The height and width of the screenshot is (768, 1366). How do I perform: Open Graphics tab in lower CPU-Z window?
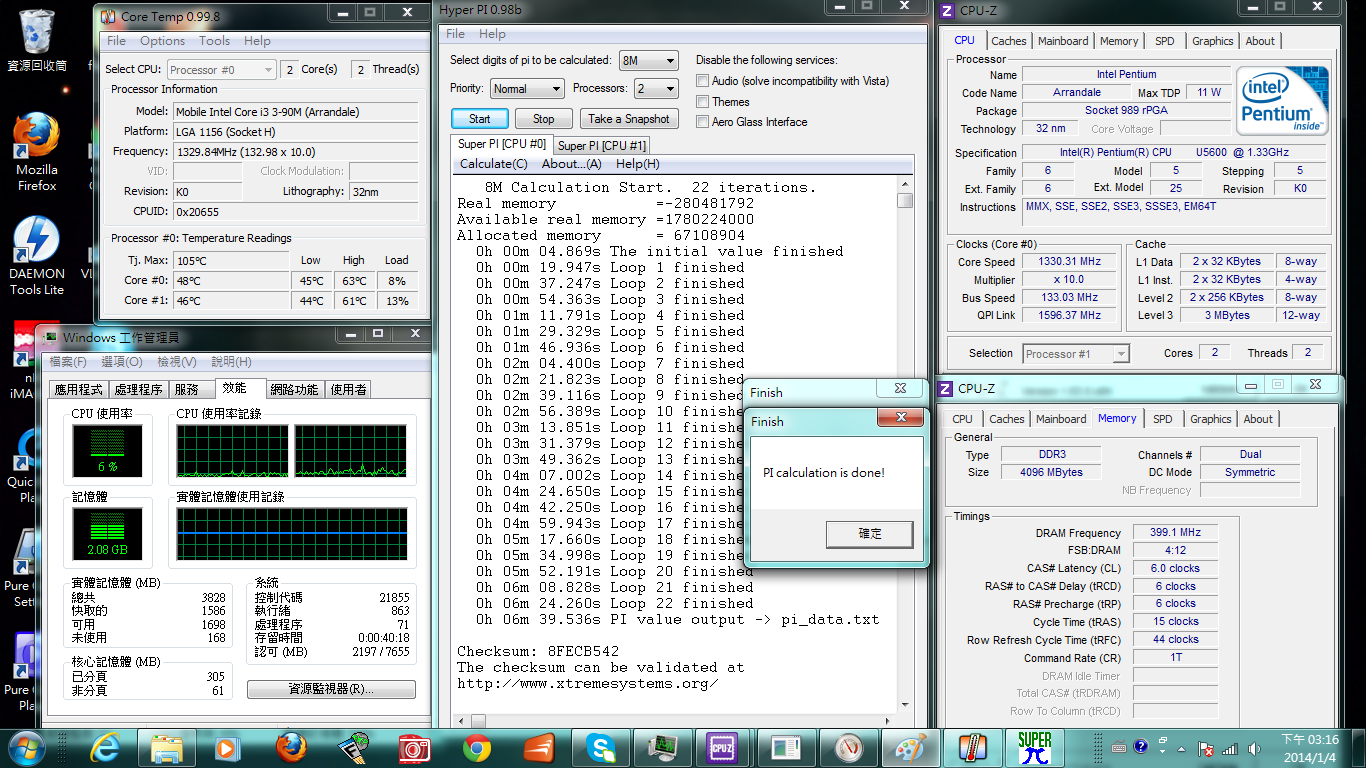(1211, 419)
